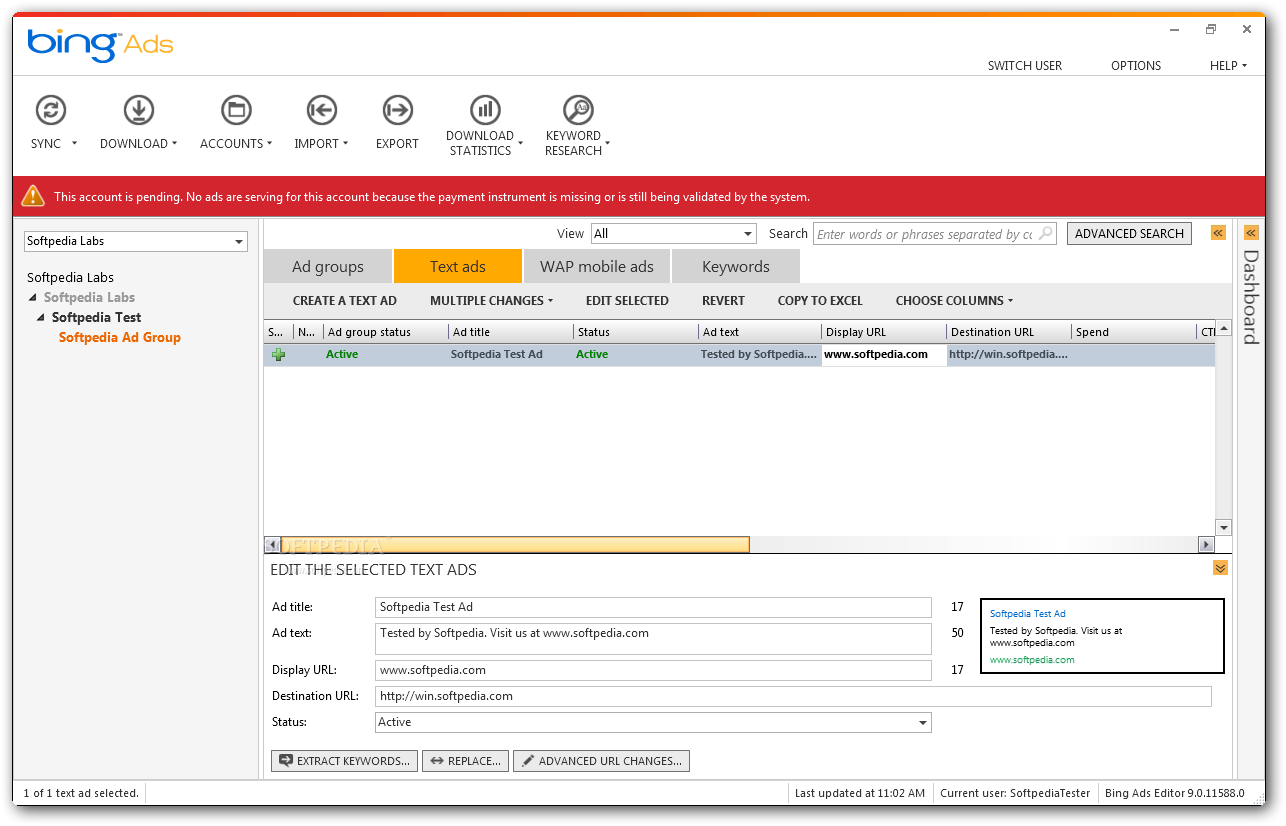Collapse the Softpedia Labs tree node
Image resolution: width=1286 pixels, height=826 pixels.
tap(33, 297)
